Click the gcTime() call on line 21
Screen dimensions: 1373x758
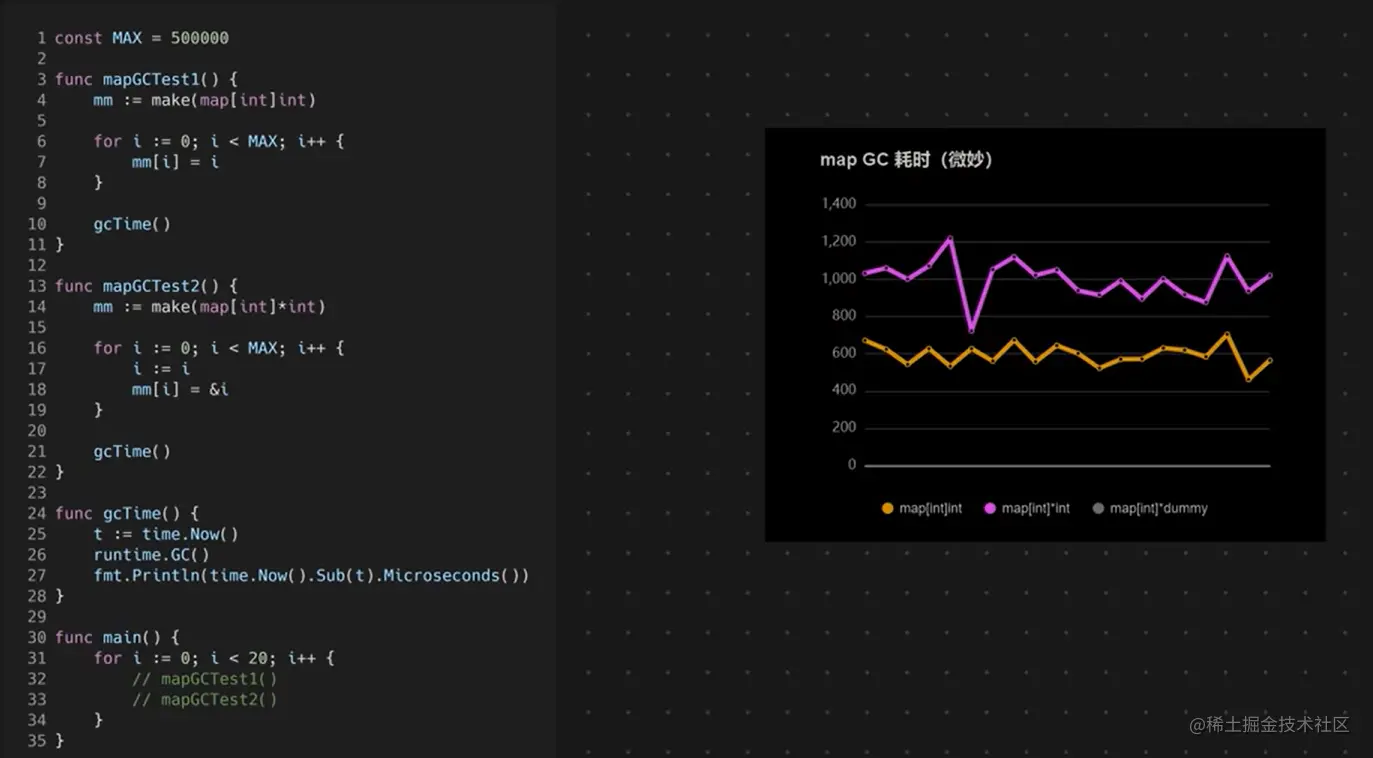(x=132, y=452)
